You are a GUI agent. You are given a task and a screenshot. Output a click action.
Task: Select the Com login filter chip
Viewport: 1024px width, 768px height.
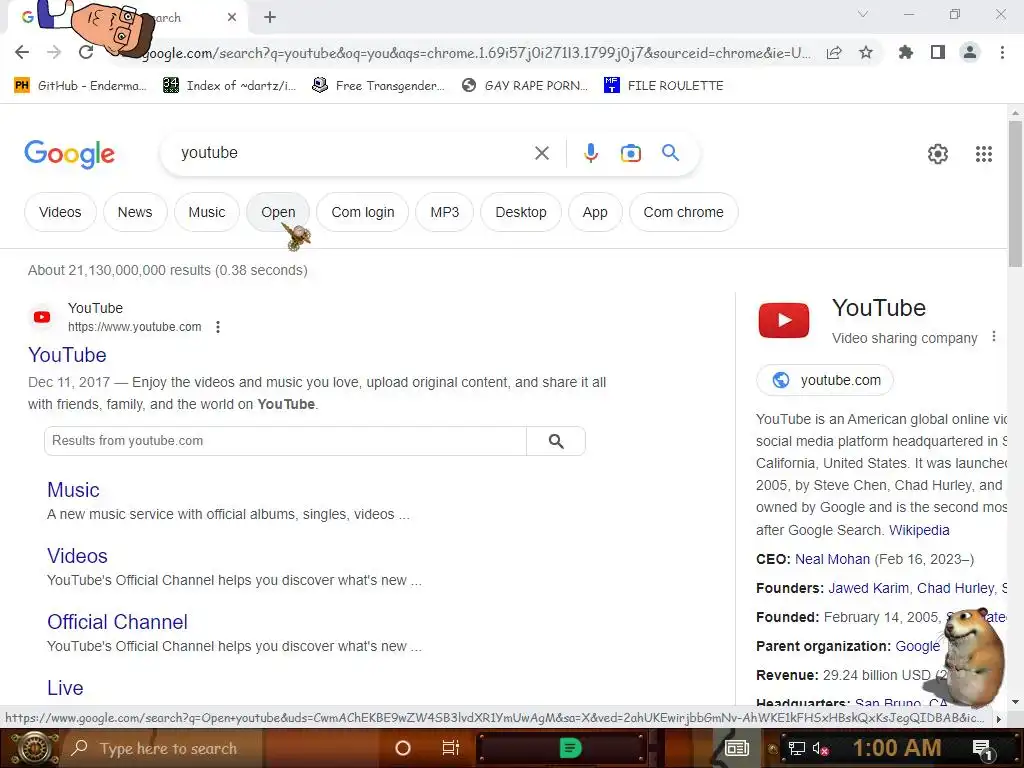tap(362, 212)
